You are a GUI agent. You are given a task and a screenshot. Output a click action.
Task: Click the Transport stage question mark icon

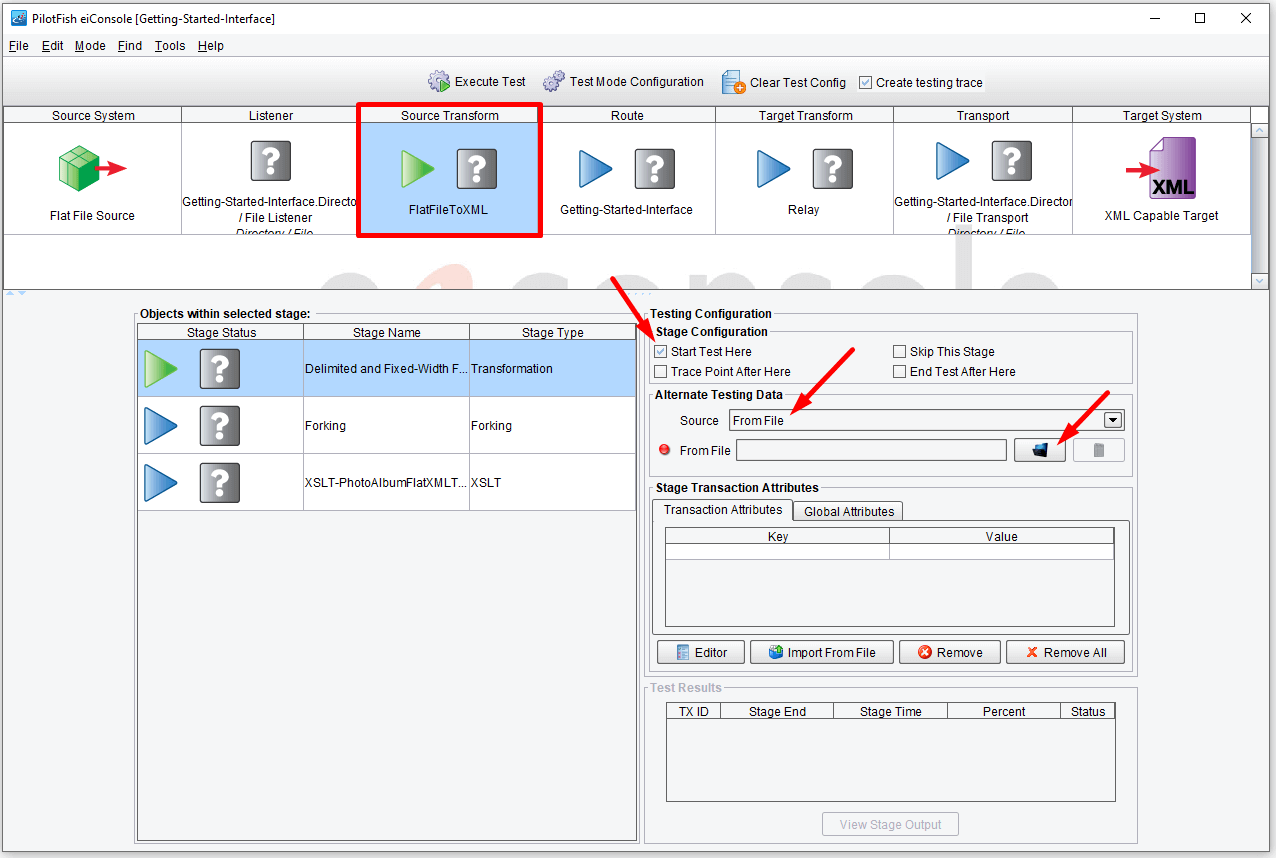tap(1012, 161)
